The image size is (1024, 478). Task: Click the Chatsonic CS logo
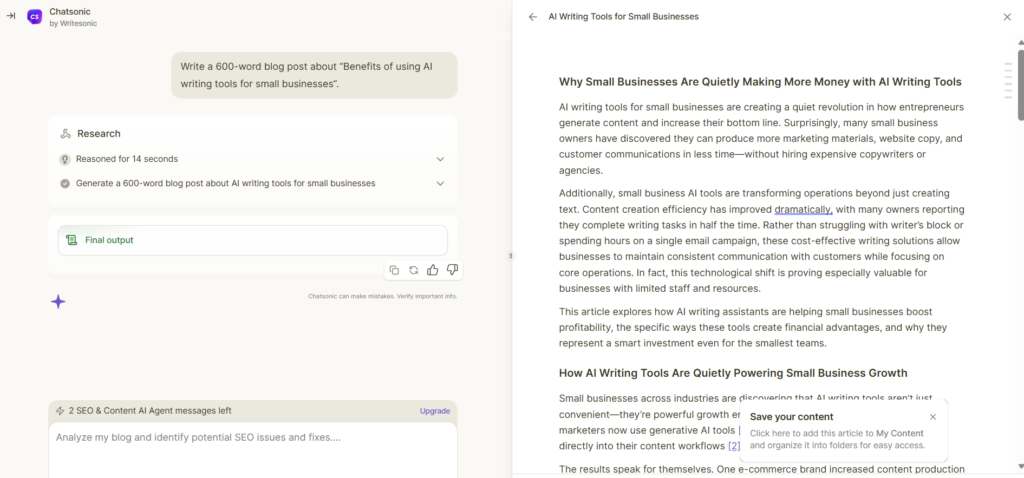pos(35,17)
